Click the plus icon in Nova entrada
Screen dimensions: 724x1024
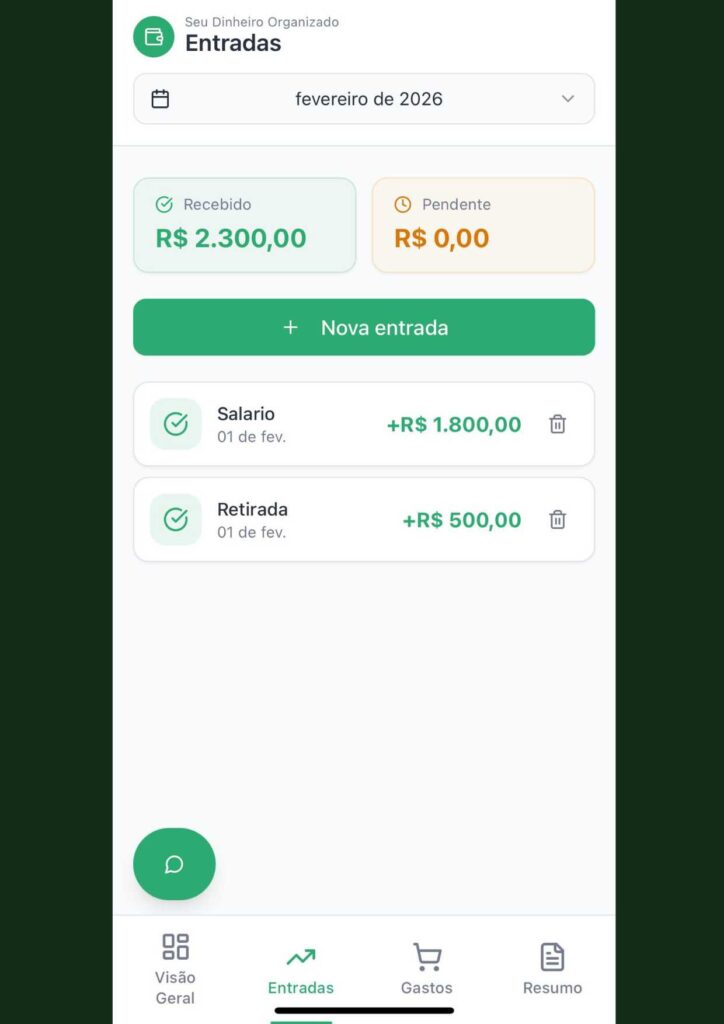point(291,327)
